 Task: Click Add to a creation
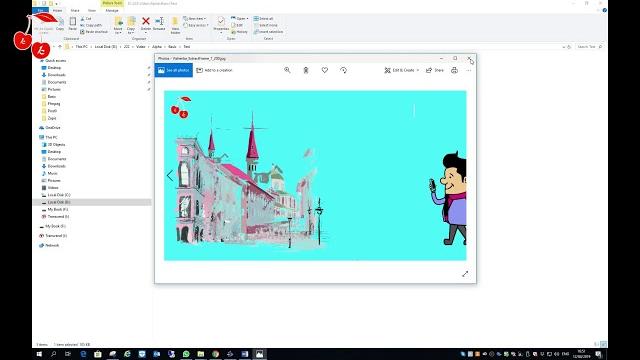pyautogui.click(x=214, y=70)
